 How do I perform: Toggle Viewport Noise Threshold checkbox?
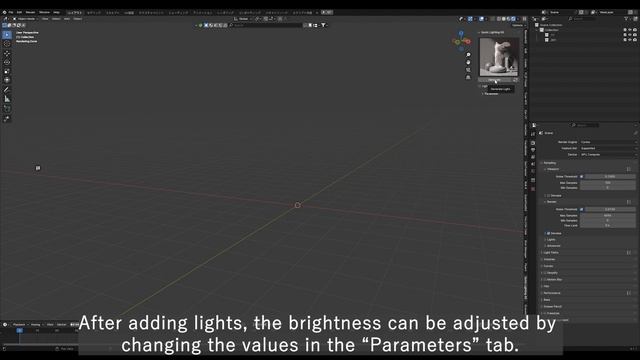582,176
